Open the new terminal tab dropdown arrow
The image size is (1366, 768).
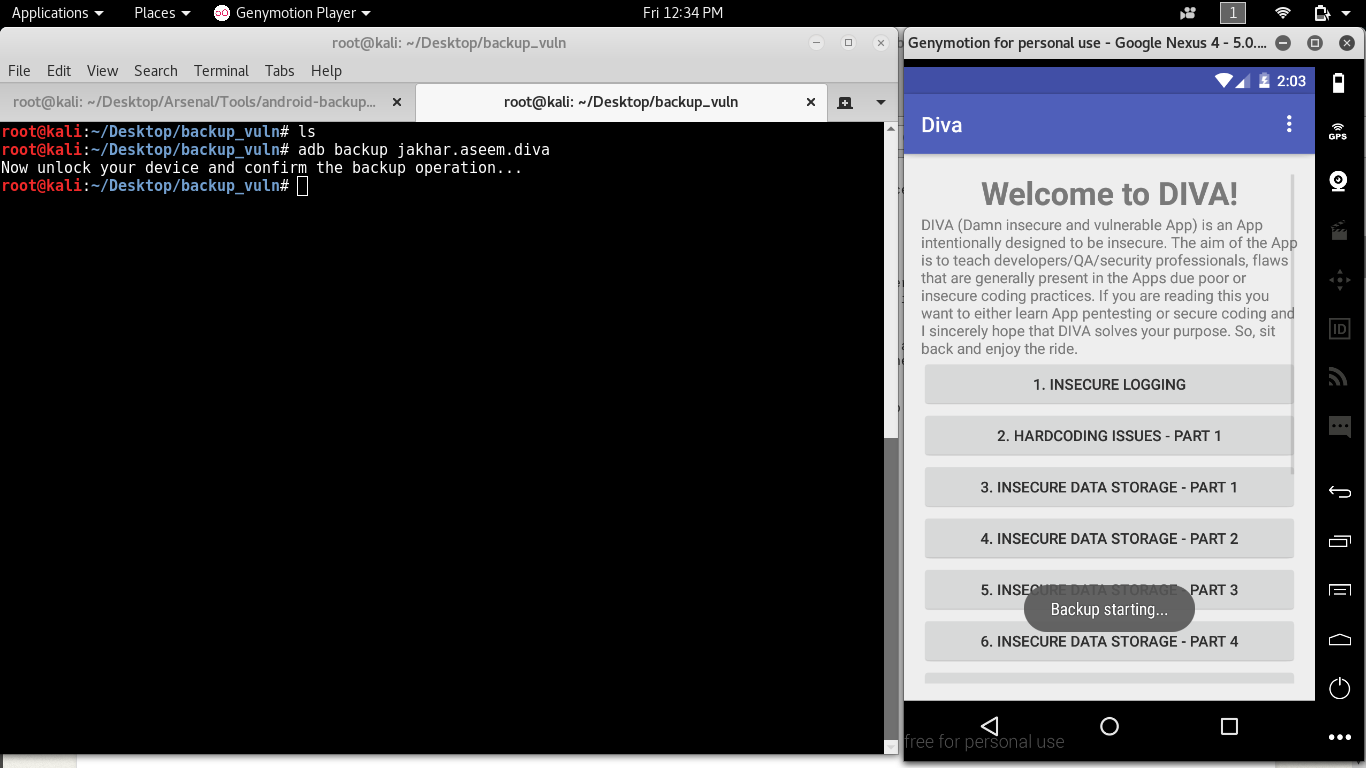coord(878,102)
